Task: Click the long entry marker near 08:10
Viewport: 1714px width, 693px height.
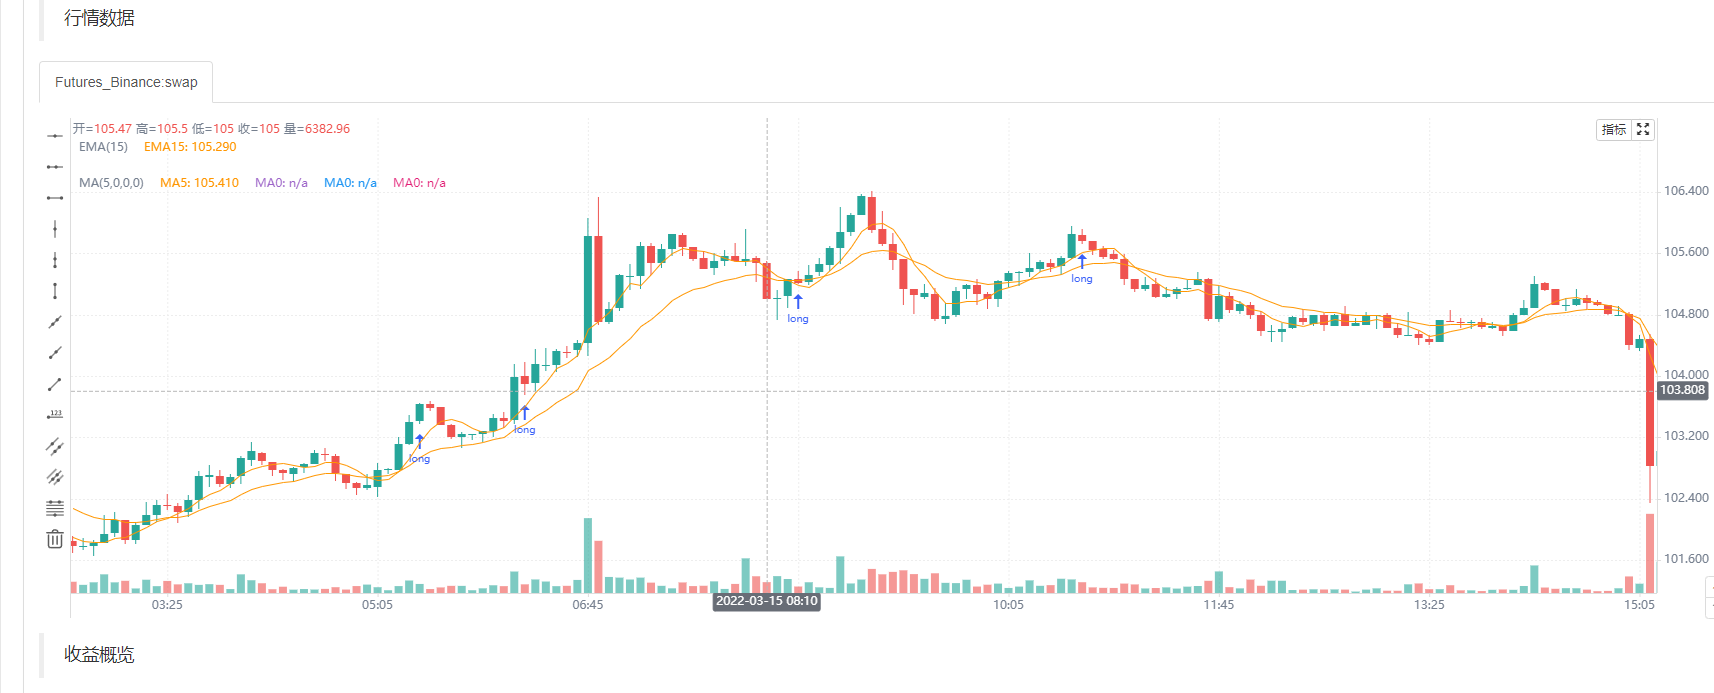Action: point(797,308)
